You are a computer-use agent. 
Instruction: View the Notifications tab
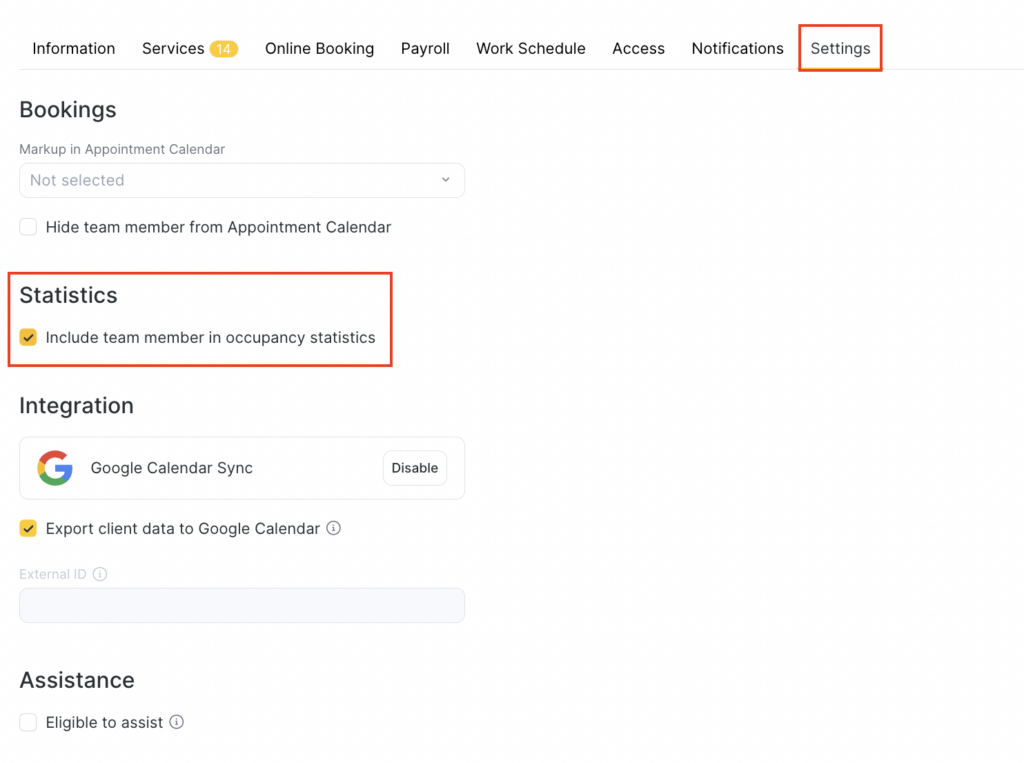737,48
